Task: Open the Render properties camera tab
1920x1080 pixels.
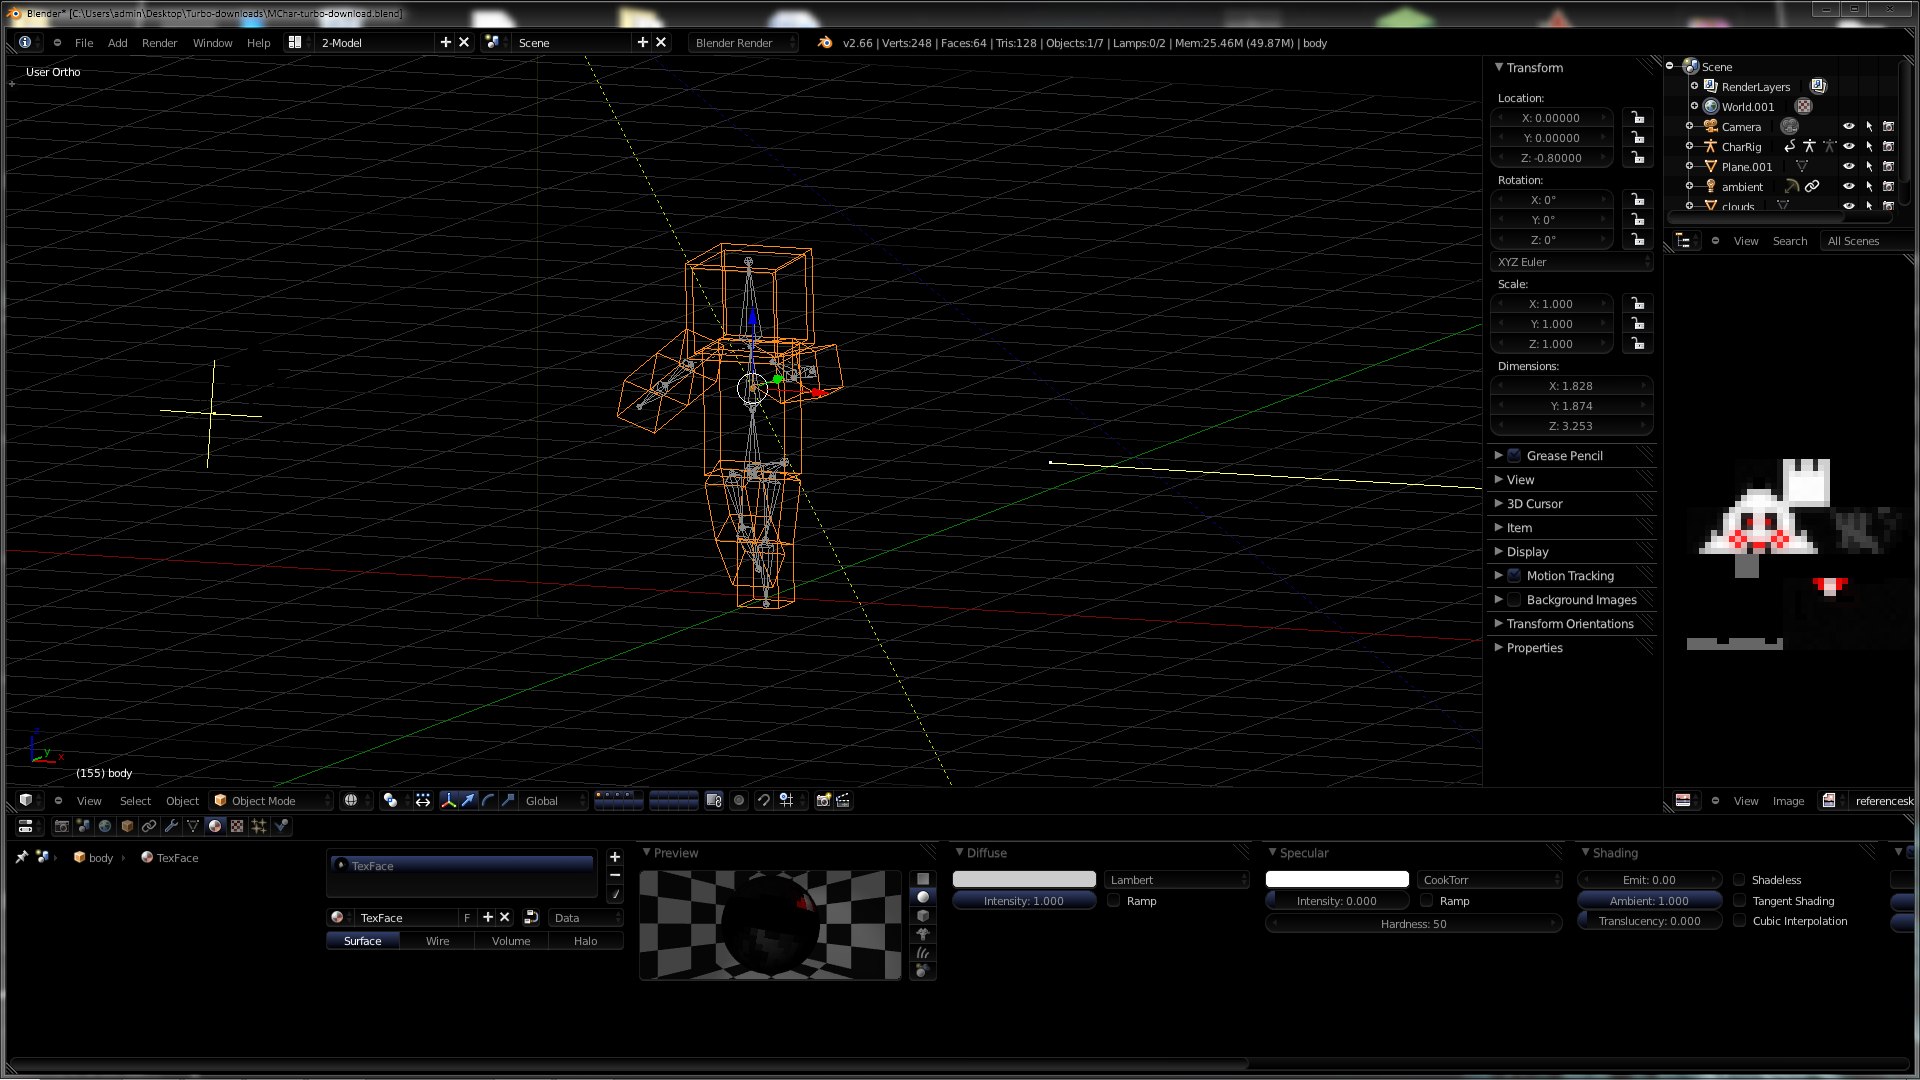Action: point(62,826)
